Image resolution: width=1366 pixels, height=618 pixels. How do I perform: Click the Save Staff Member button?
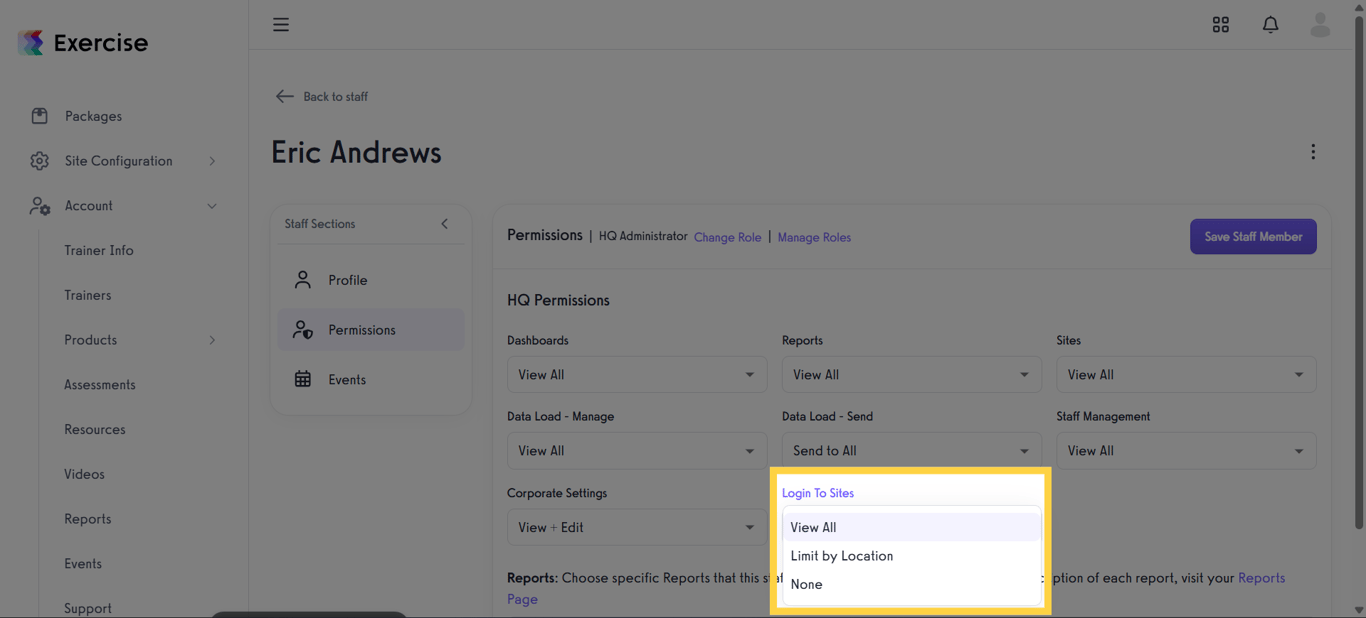pos(1253,236)
